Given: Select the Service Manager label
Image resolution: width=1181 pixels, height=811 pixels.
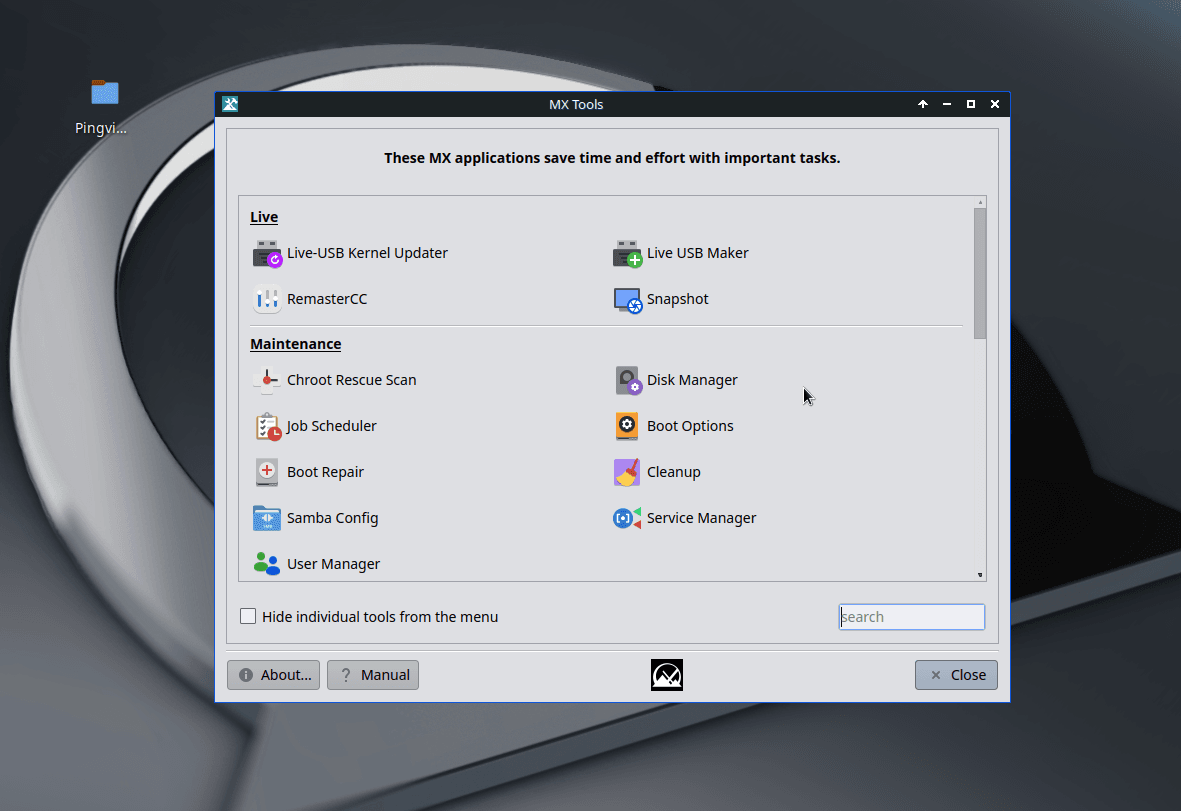Looking at the screenshot, I should pos(701,517).
